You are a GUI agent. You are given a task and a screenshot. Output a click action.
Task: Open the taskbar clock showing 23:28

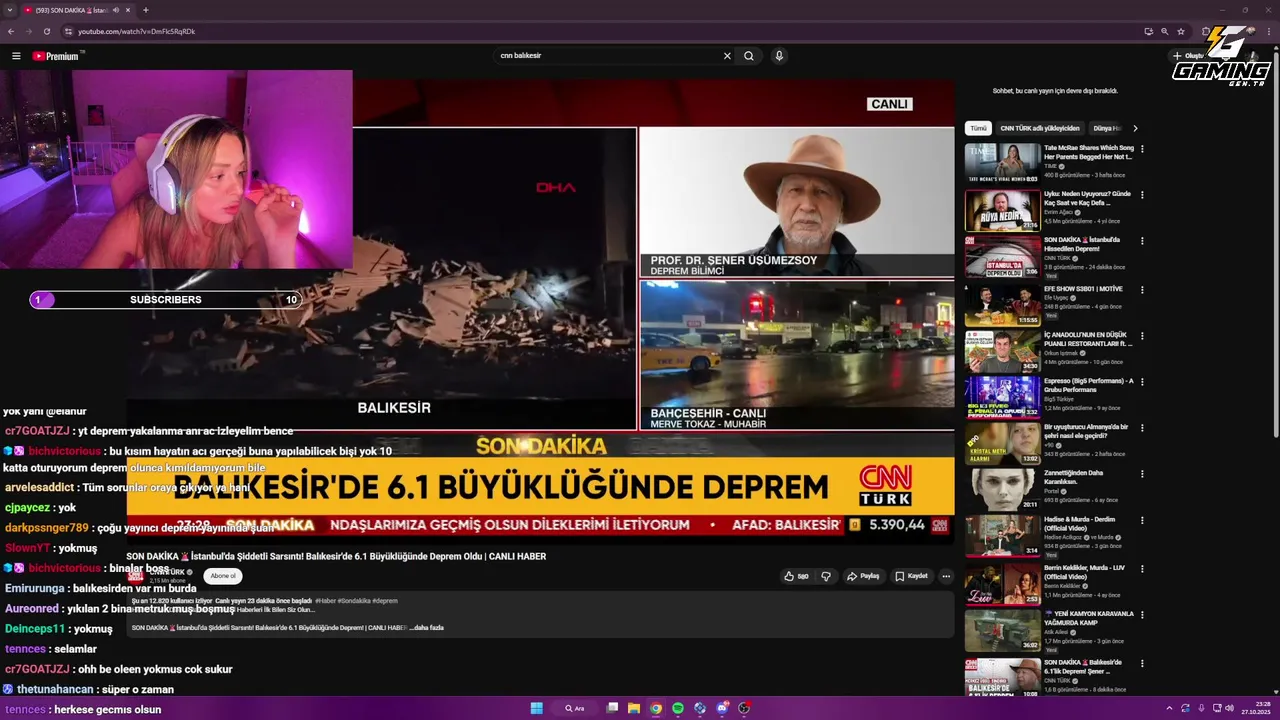coord(1255,708)
